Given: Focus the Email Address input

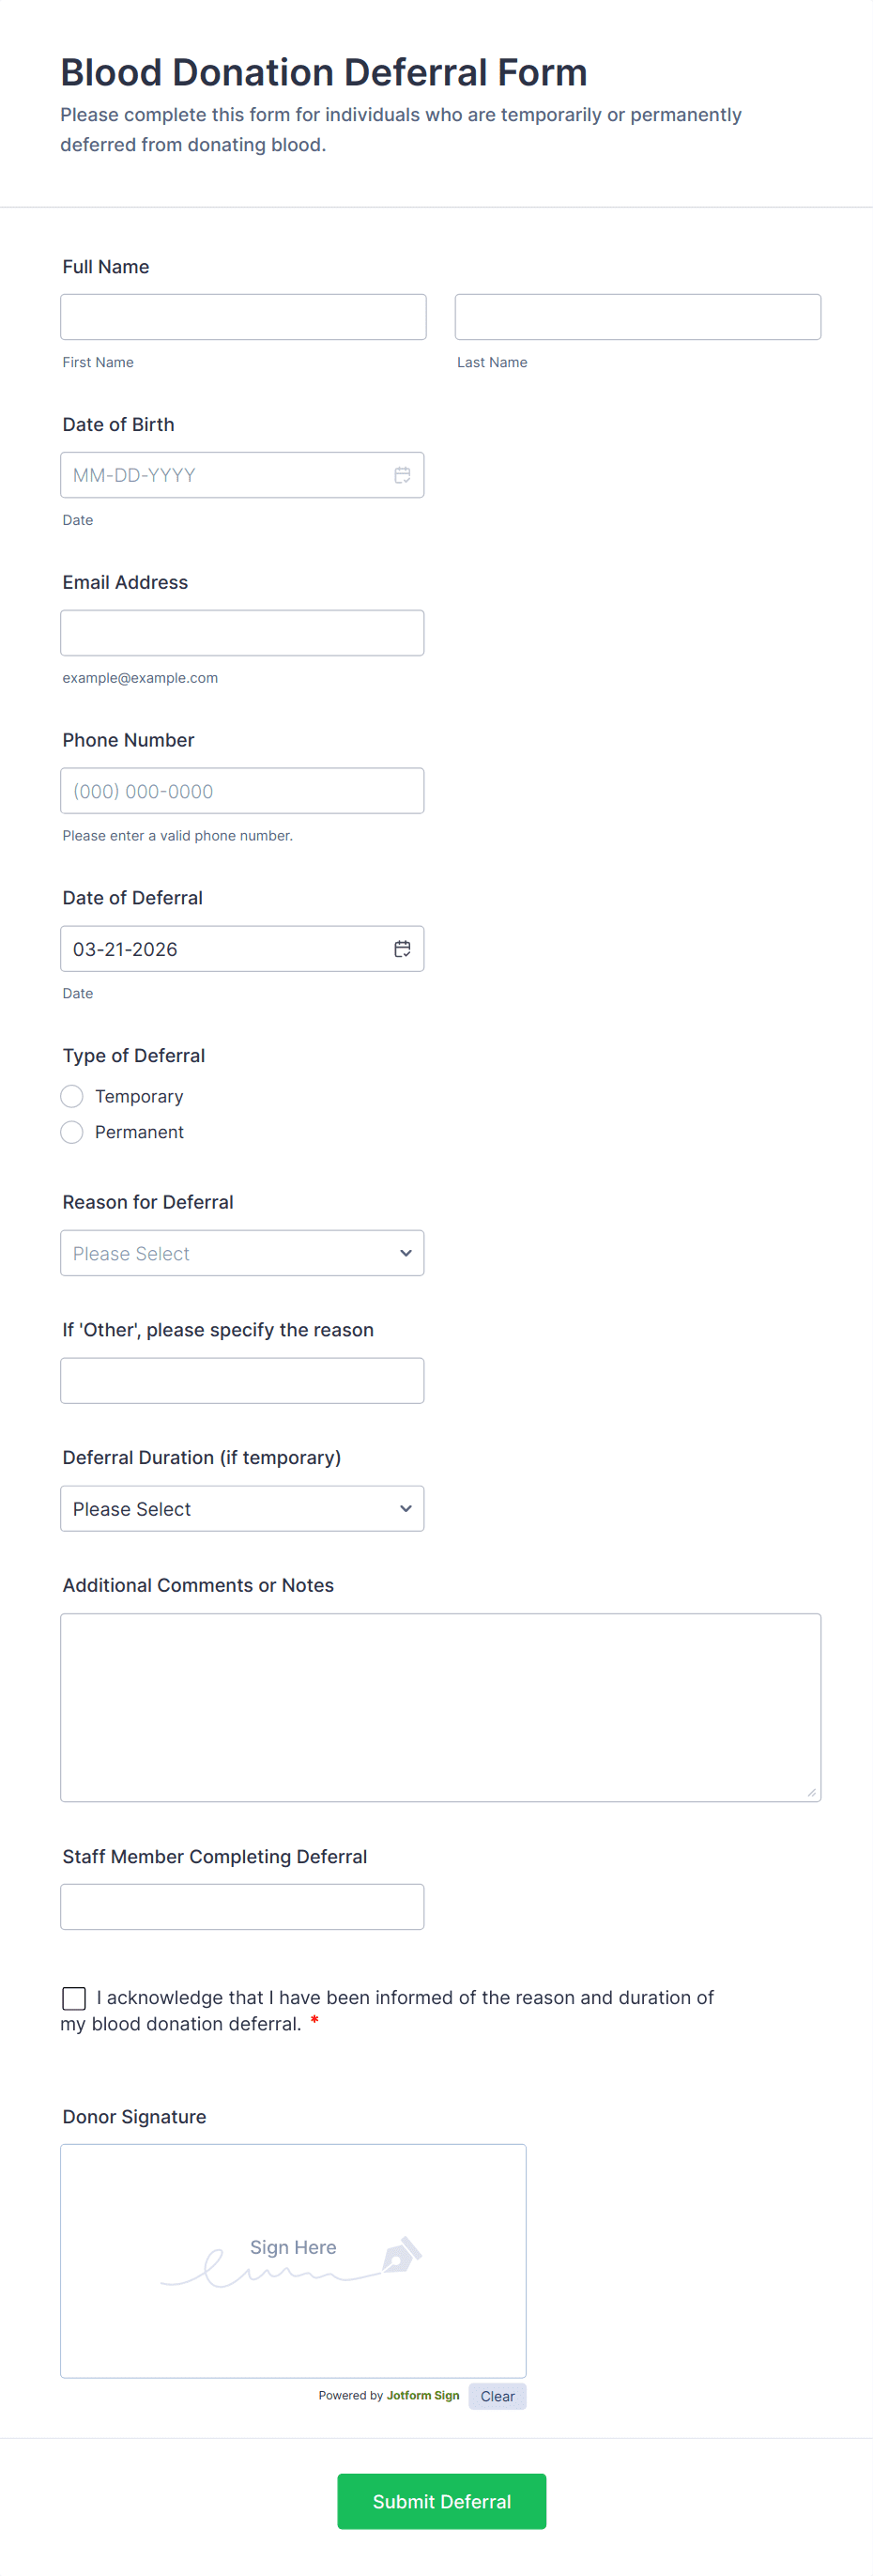Looking at the screenshot, I should click(242, 633).
